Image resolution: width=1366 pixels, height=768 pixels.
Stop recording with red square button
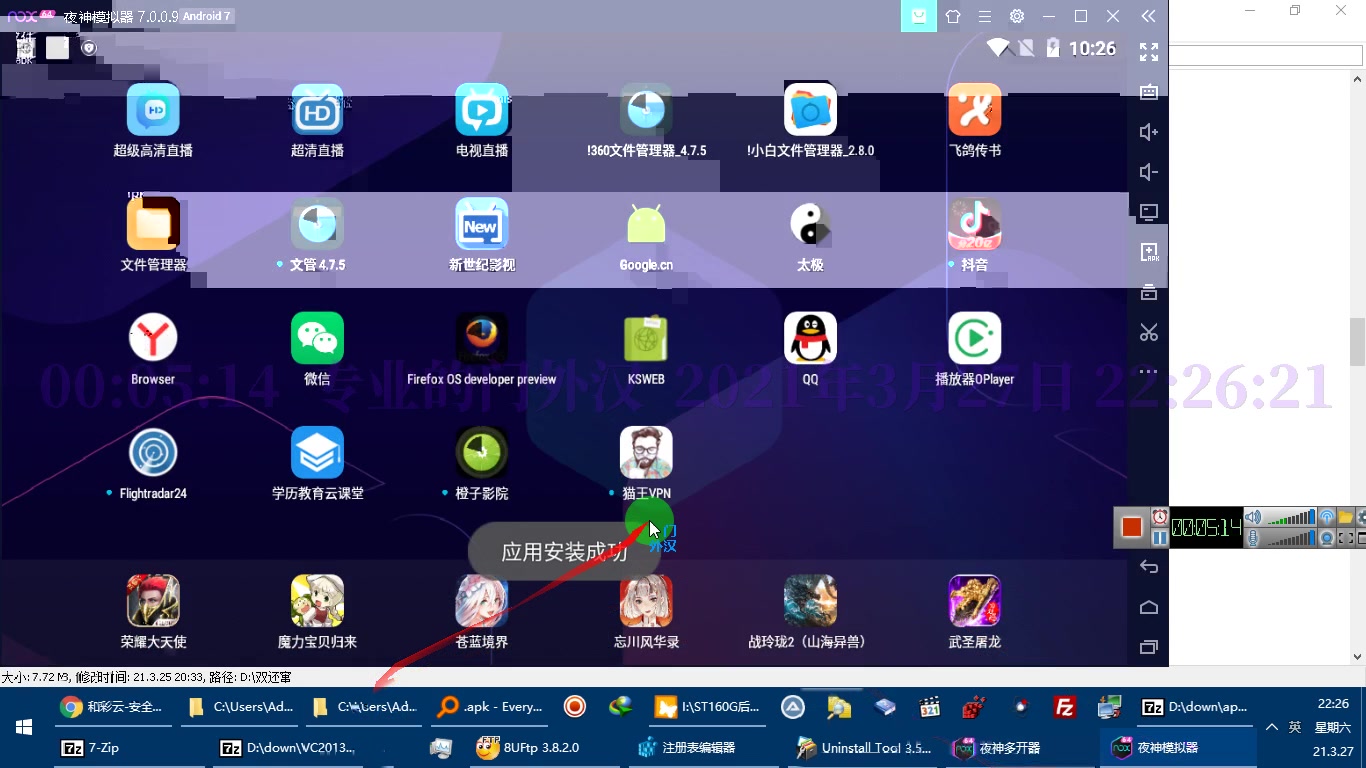click(1132, 527)
